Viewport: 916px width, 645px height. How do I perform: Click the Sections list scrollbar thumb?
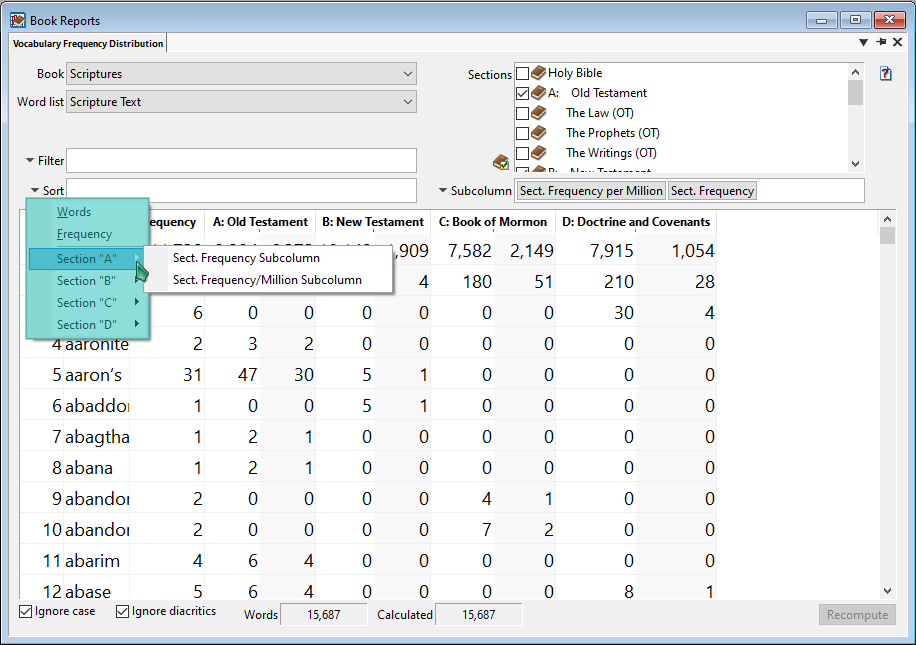855,93
